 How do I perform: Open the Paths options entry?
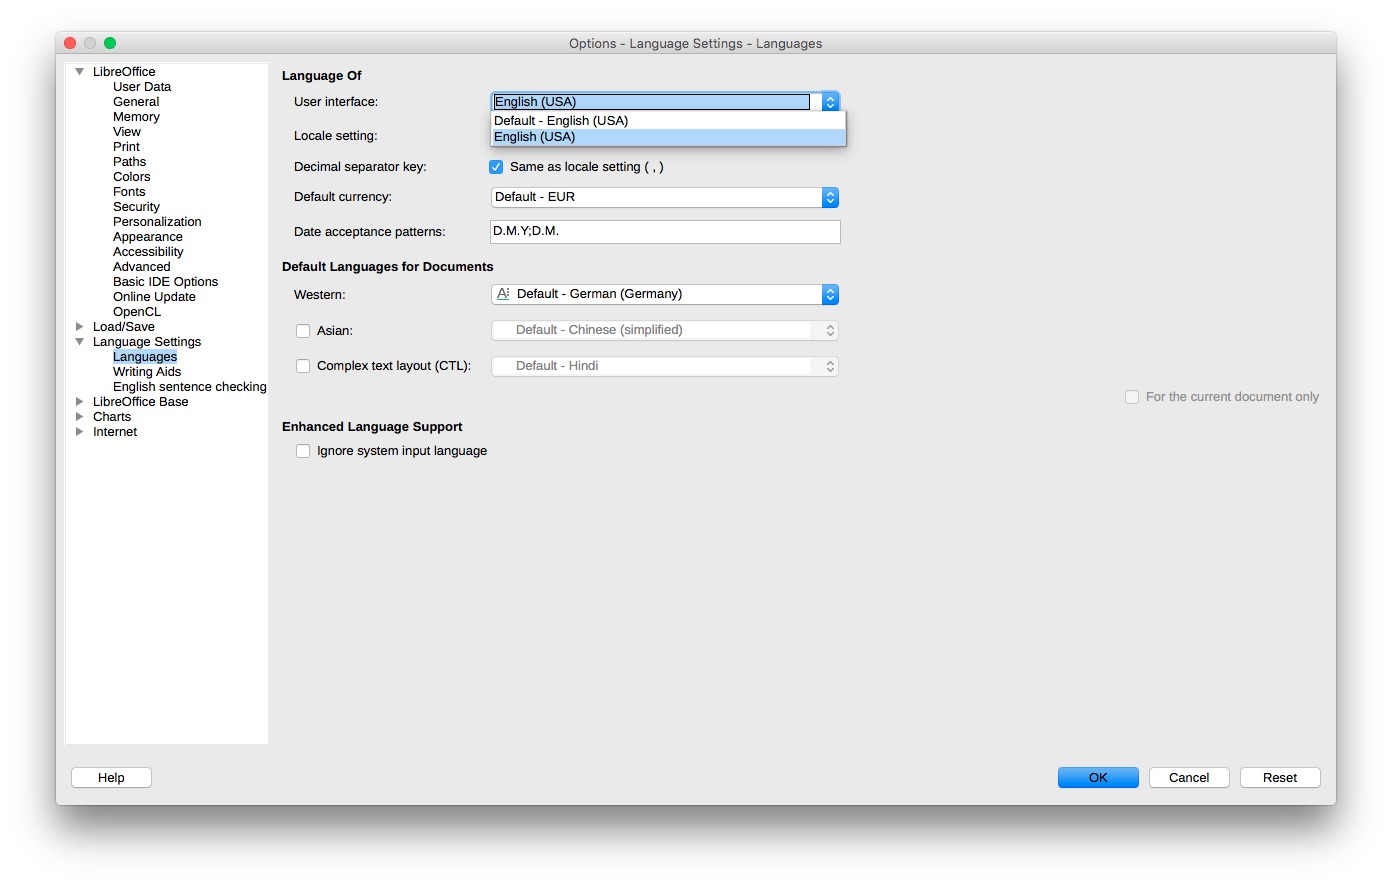pos(129,162)
